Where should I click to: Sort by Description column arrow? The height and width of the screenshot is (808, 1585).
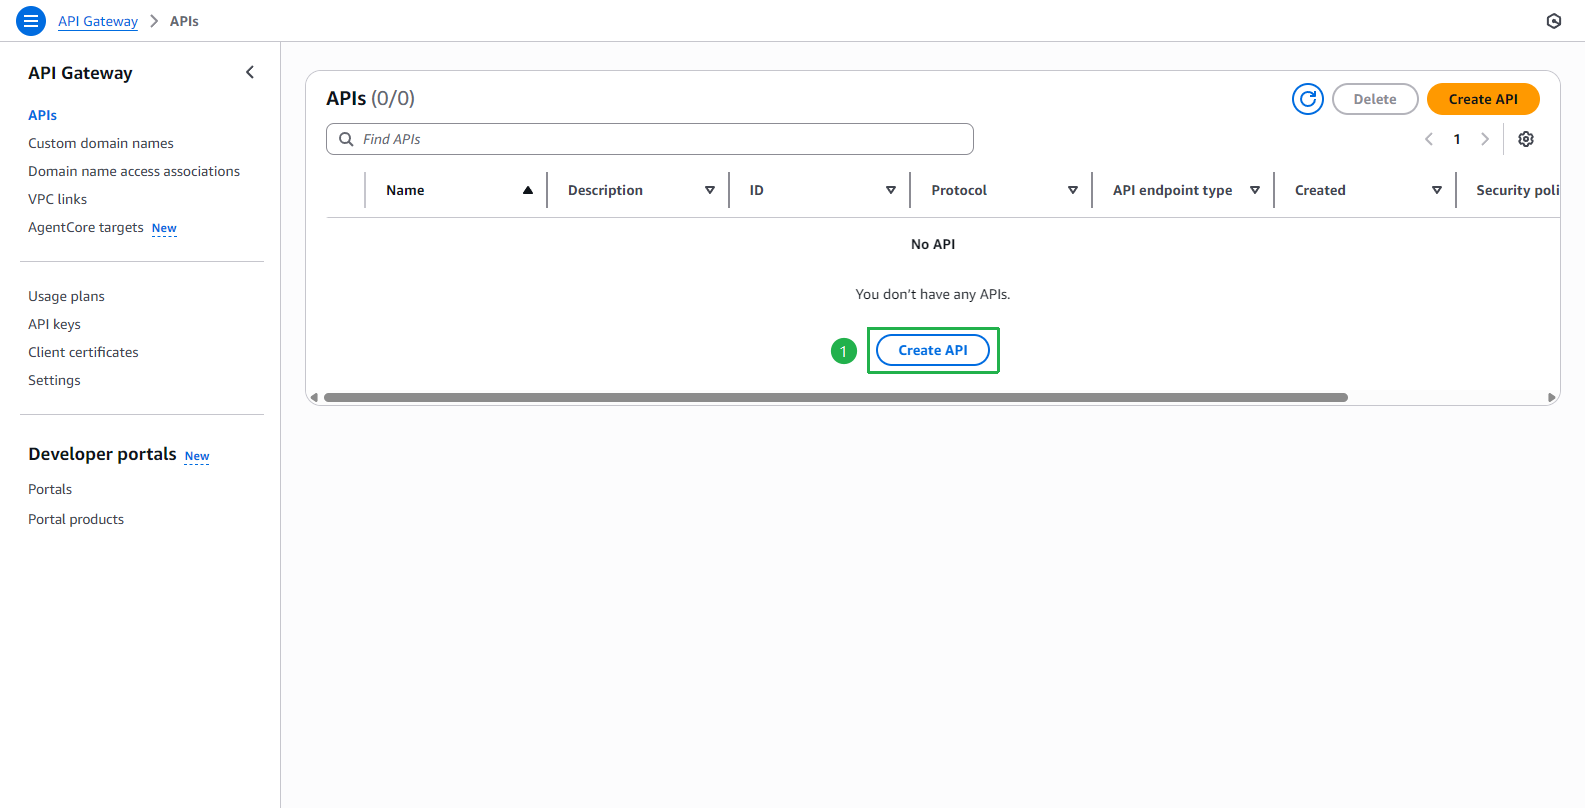[x=710, y=190]
